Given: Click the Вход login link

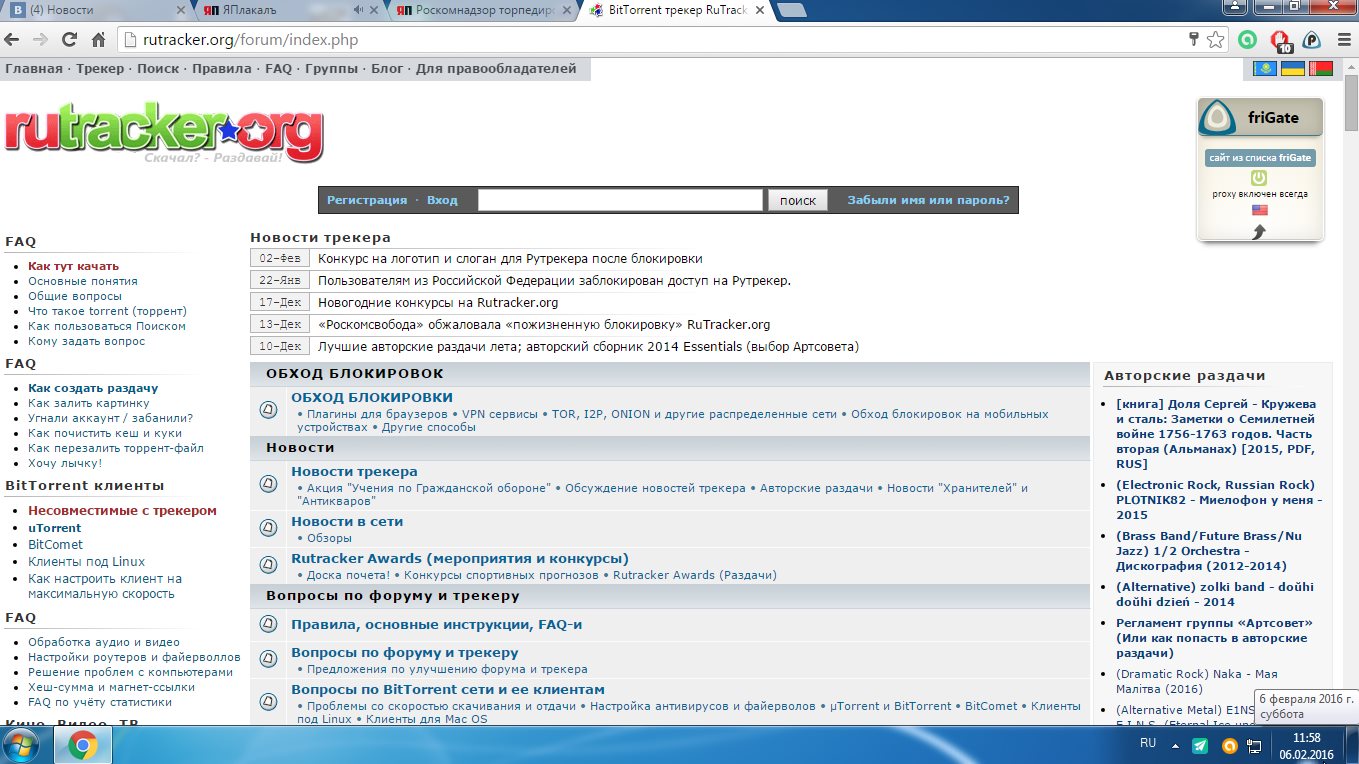Looking at the screenshot, I should 442,200.
